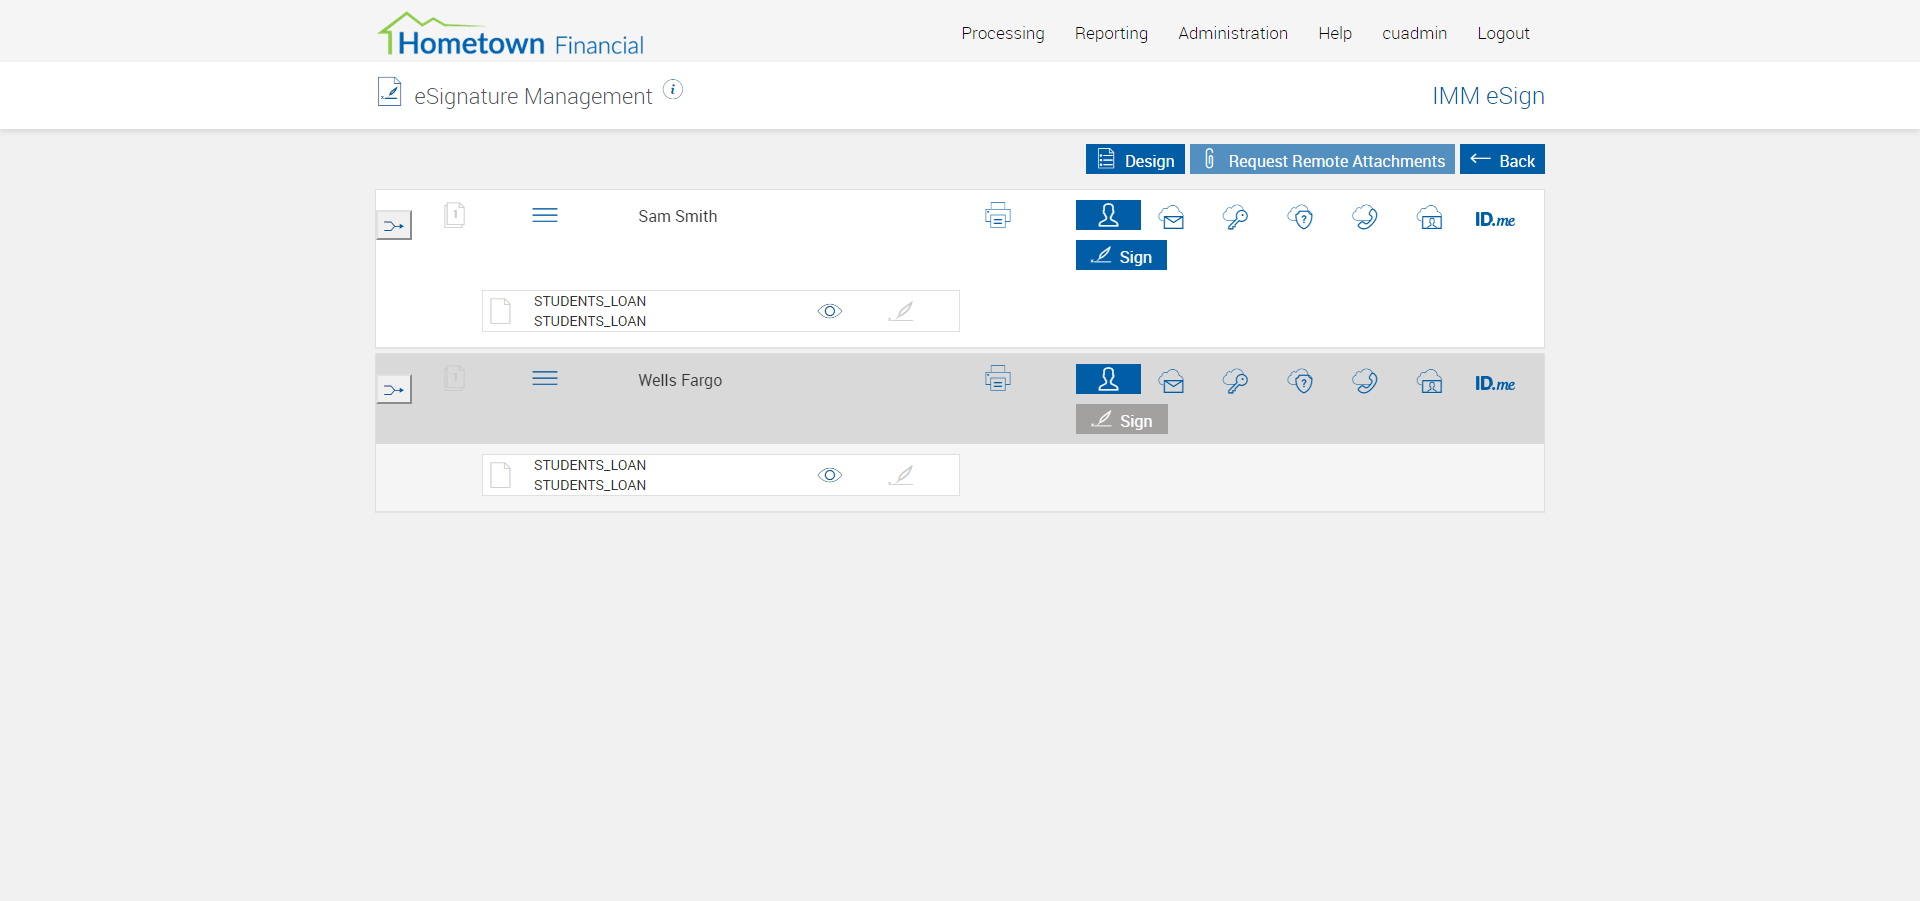
Task: Open the info icon beside eSignature Management
Action: pos(673,90)
